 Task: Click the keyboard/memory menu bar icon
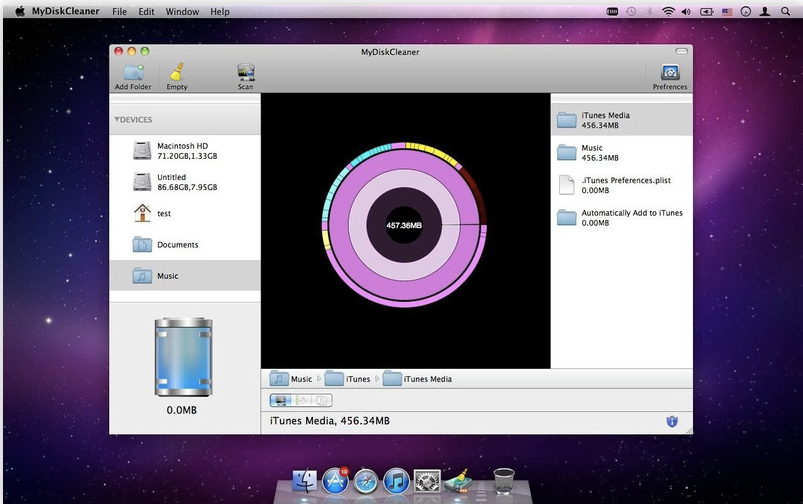point(612,11)
